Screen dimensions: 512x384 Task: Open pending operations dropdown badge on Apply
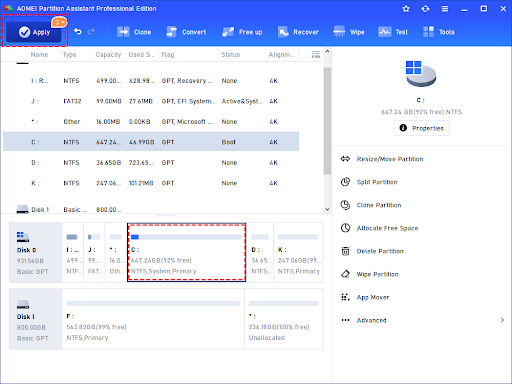tap(59, 22)
